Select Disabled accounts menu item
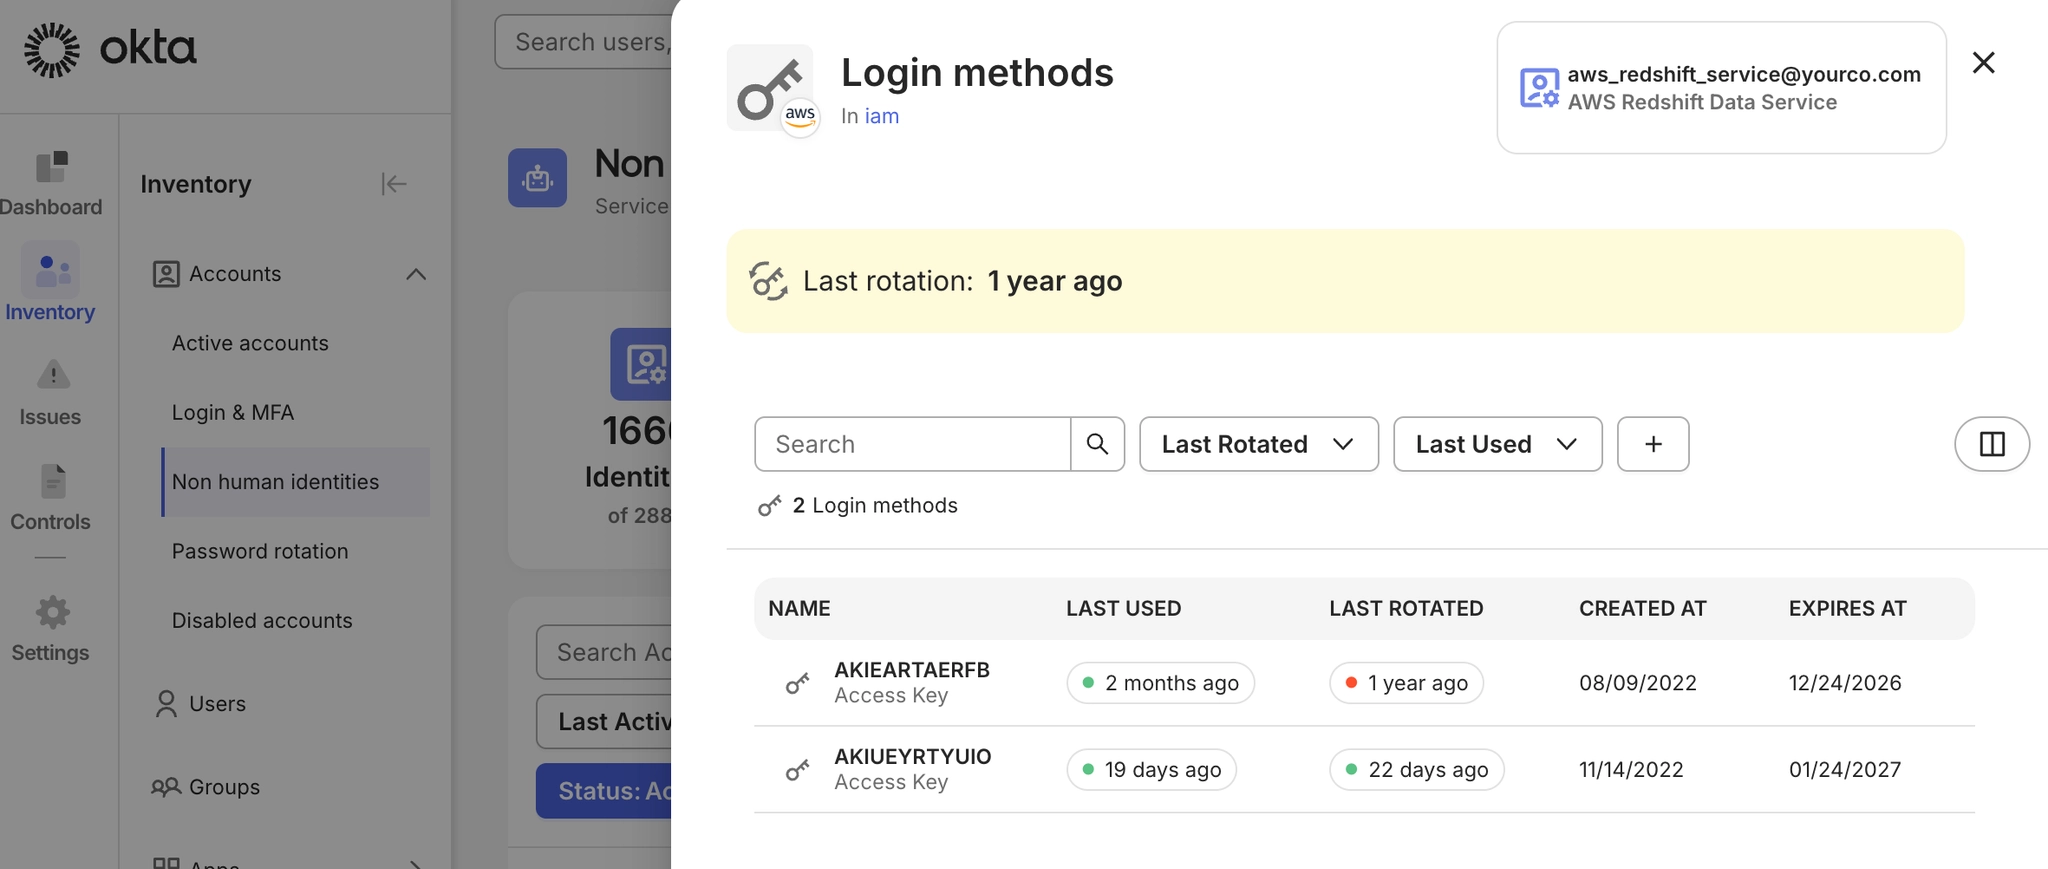The width and height of the screenshot is (2048, 869). [262, 620]
